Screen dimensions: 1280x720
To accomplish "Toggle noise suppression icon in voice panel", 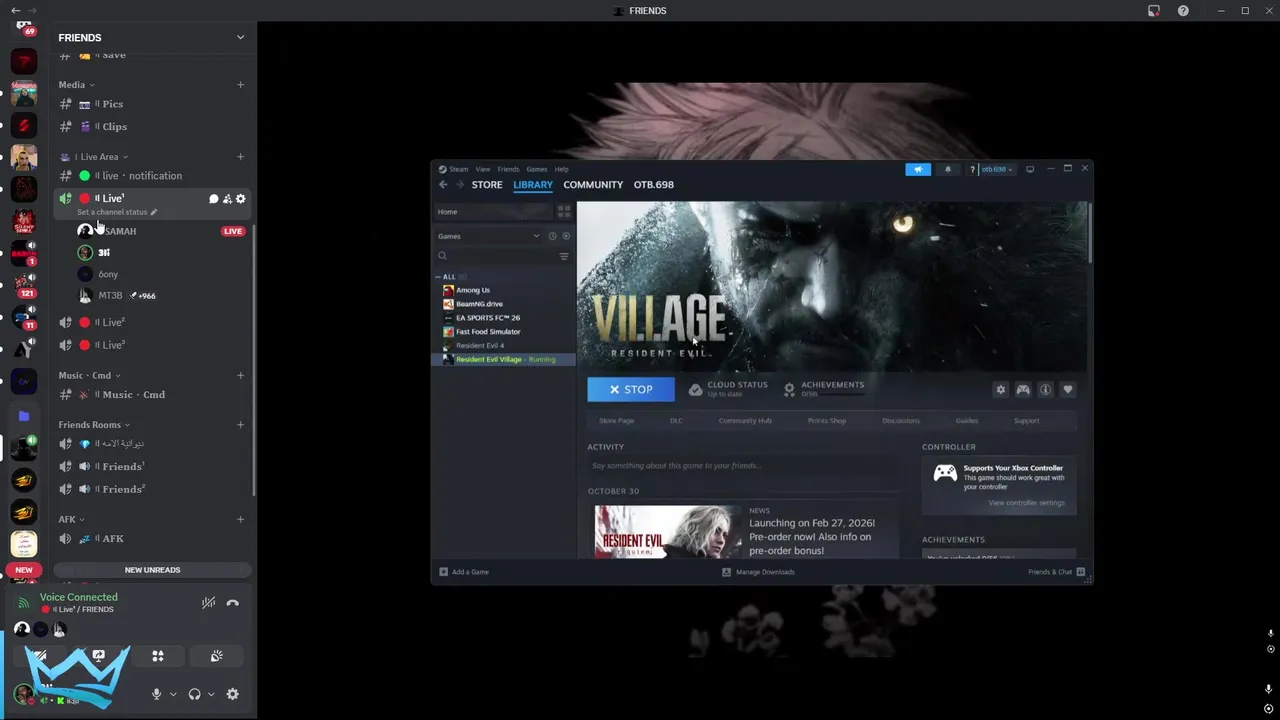I will 208,603.
